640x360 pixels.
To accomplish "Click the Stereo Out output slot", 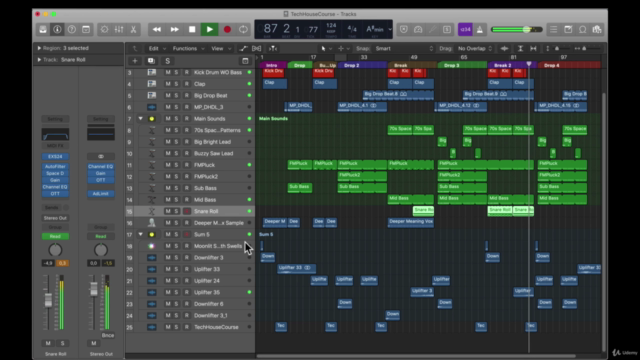I will coord(55,218).
